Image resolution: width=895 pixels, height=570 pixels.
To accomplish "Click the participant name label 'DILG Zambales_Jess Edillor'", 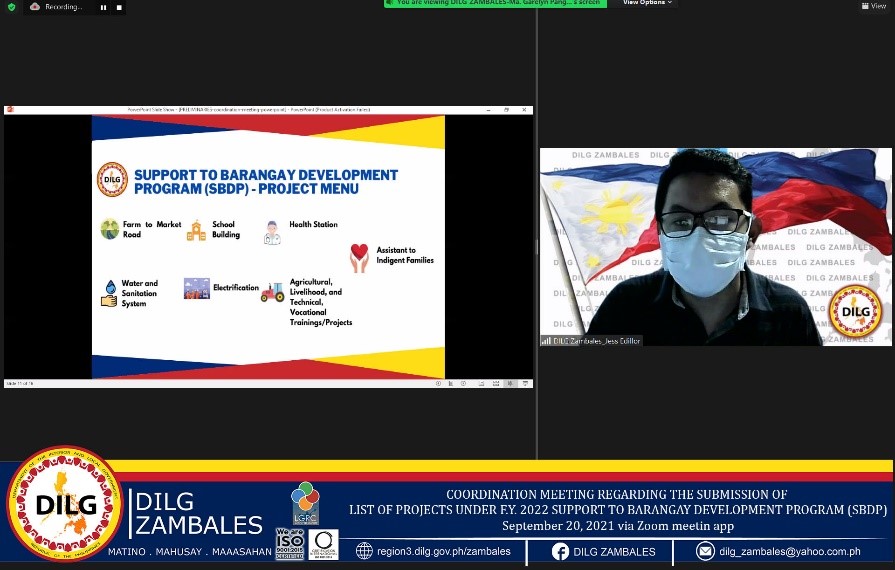I will 596,341.
